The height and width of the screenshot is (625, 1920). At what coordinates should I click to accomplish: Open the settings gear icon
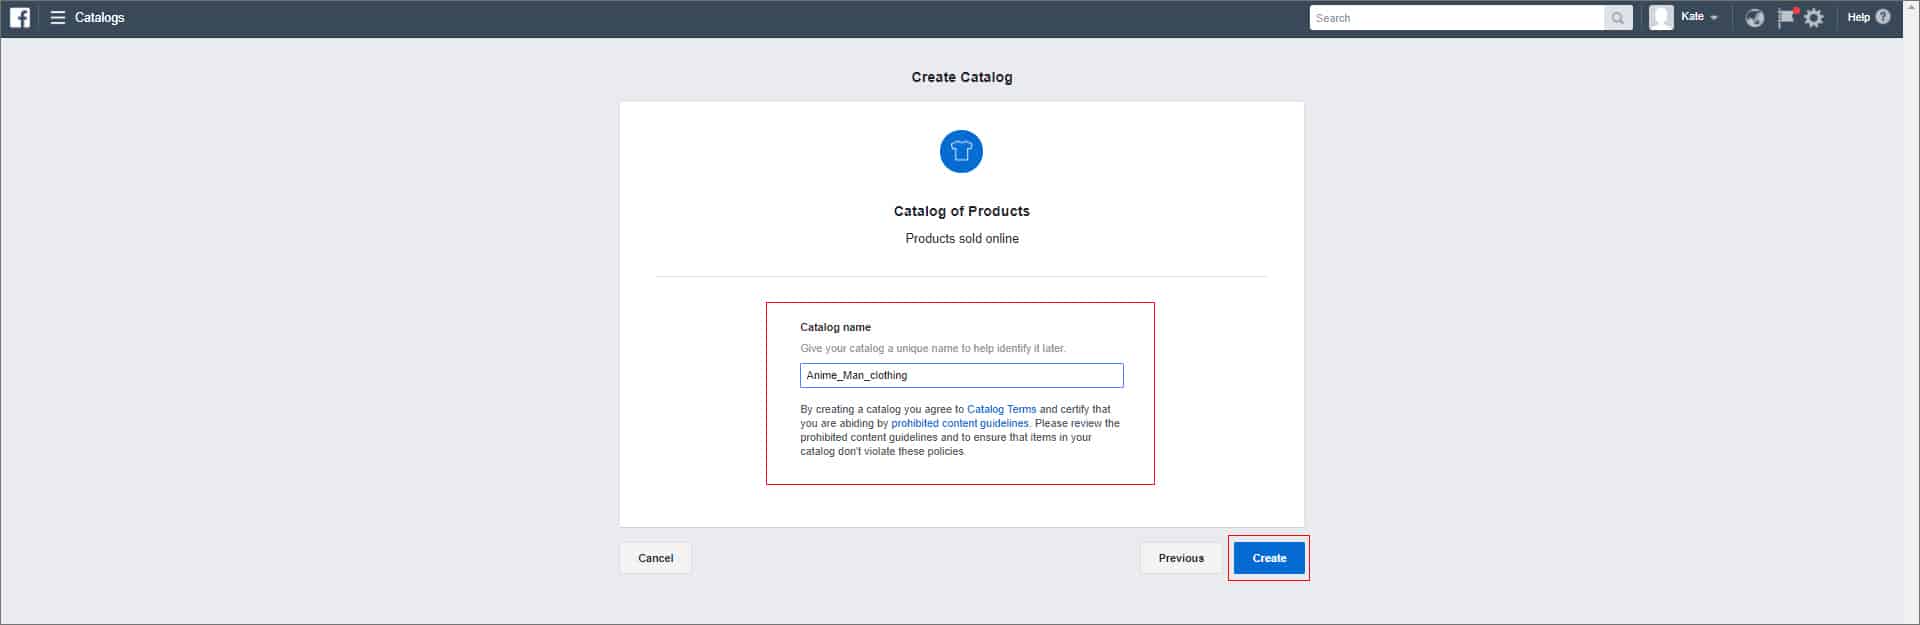[1814, 18]
